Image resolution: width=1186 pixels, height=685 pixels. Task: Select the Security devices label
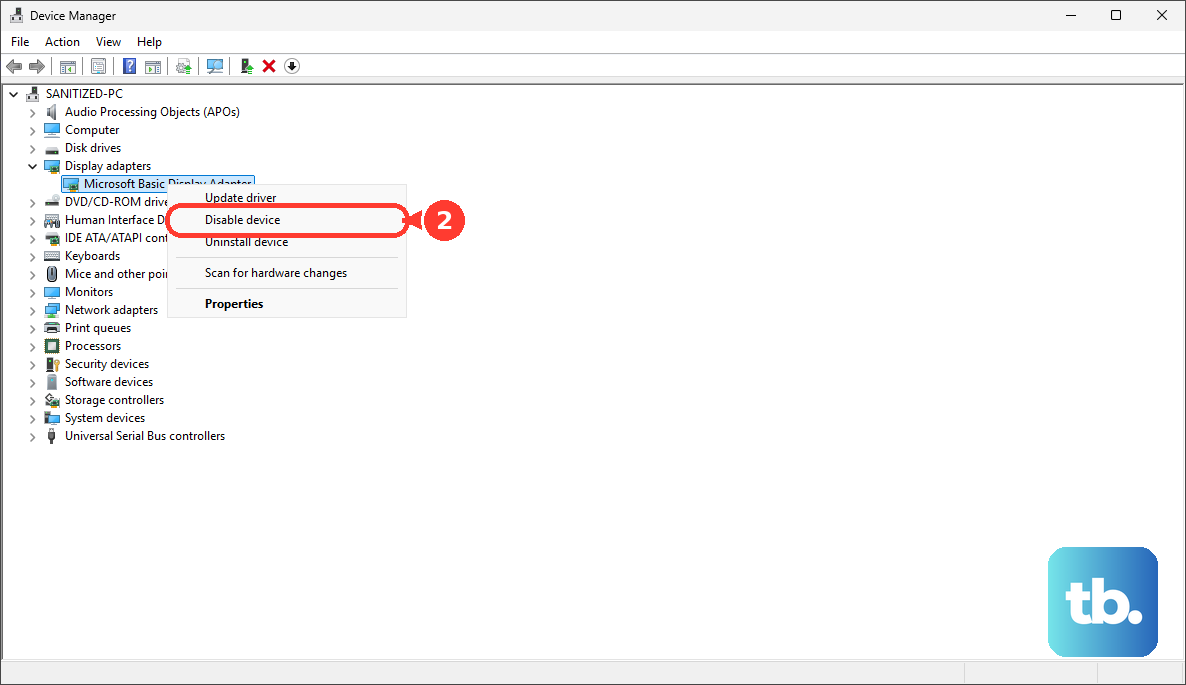[x=107, y=364]
